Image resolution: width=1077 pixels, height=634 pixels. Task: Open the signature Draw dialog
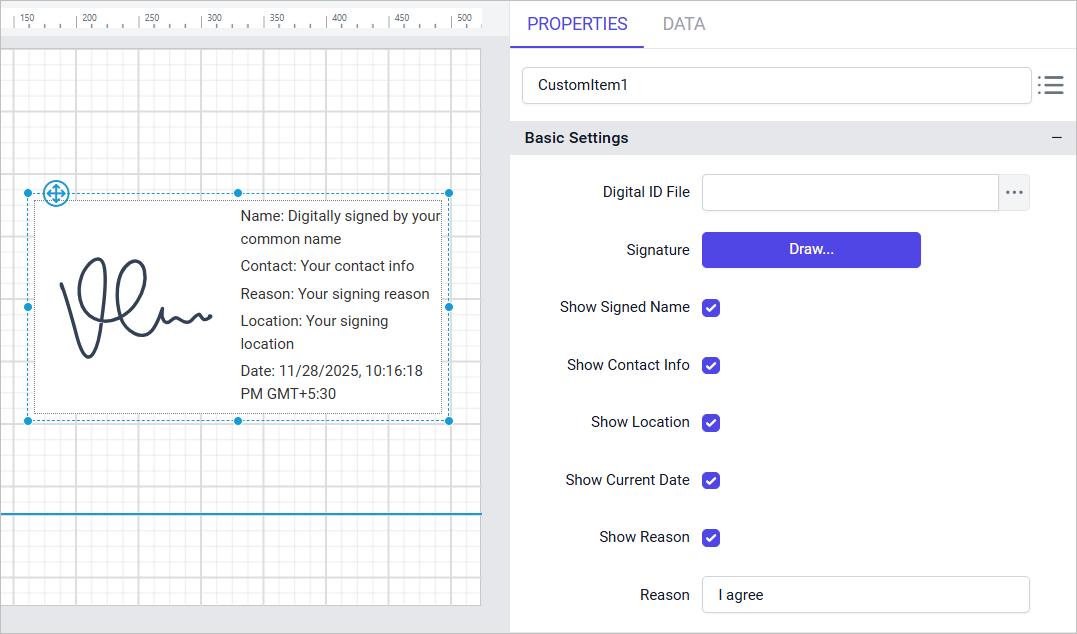coord(811,250)
